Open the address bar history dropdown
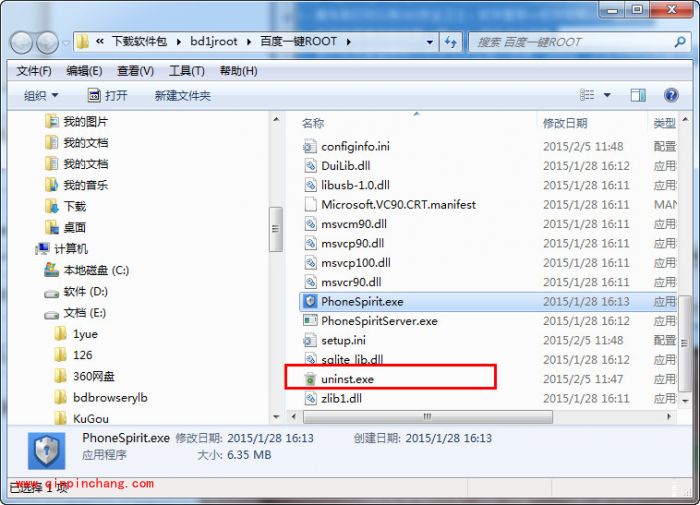 pyautogui.click(x=429, y=42)
